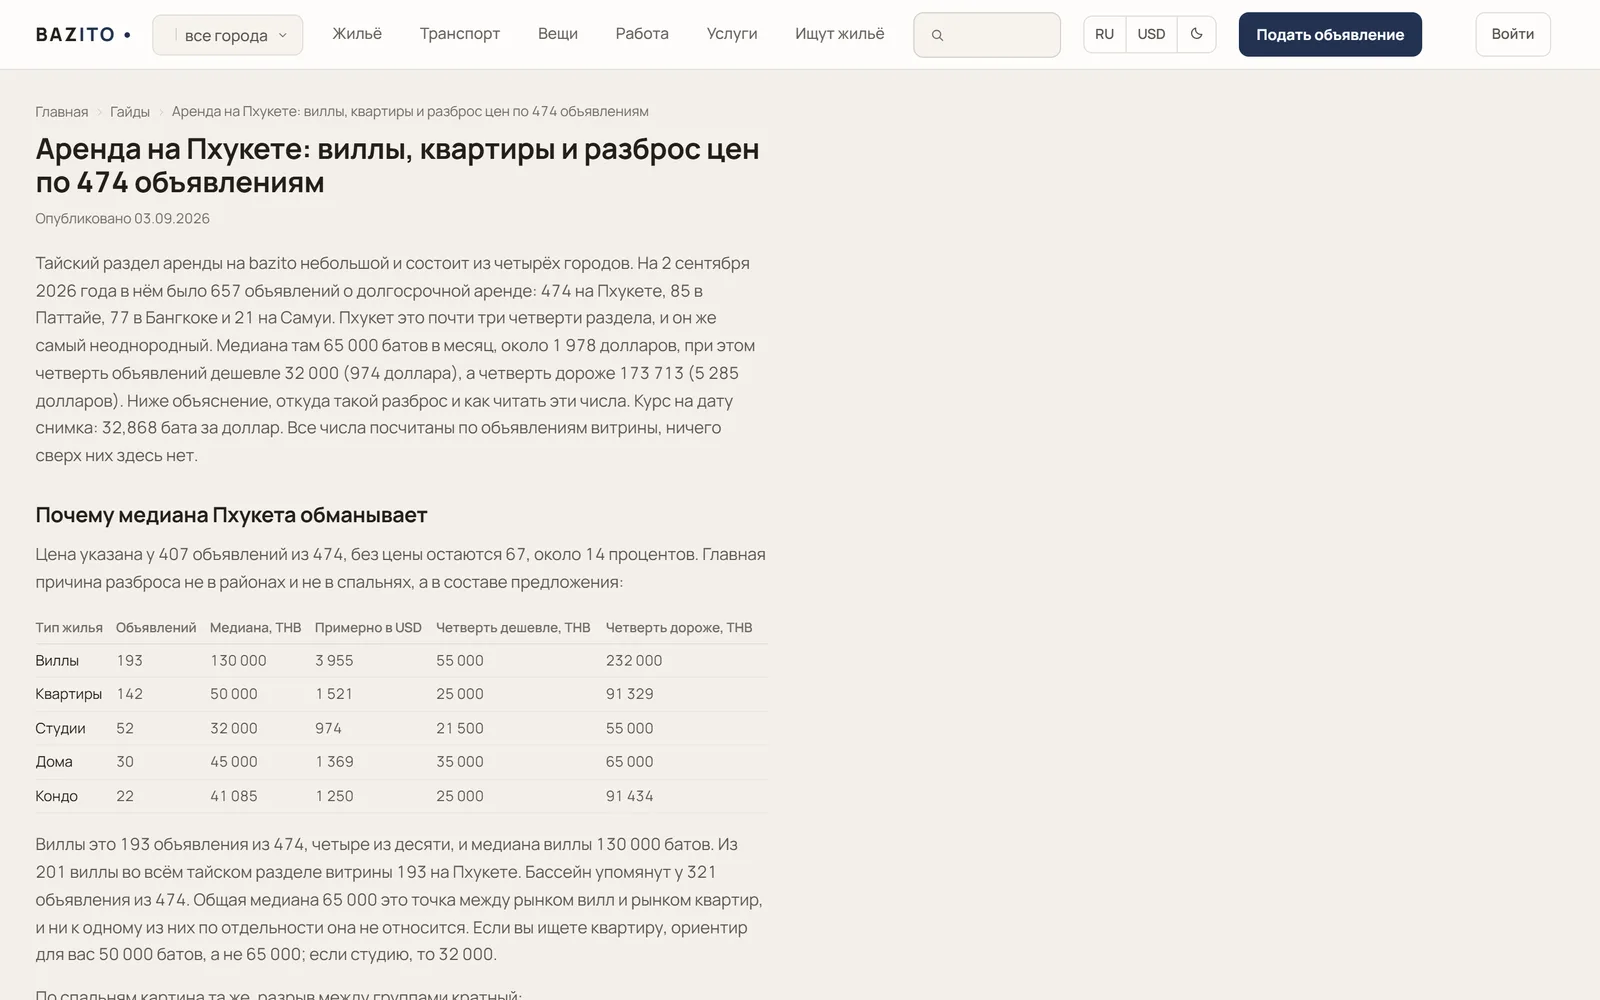1600x1000 pixels.
Task: Click the Виллы row label
Action: [57, 660]
